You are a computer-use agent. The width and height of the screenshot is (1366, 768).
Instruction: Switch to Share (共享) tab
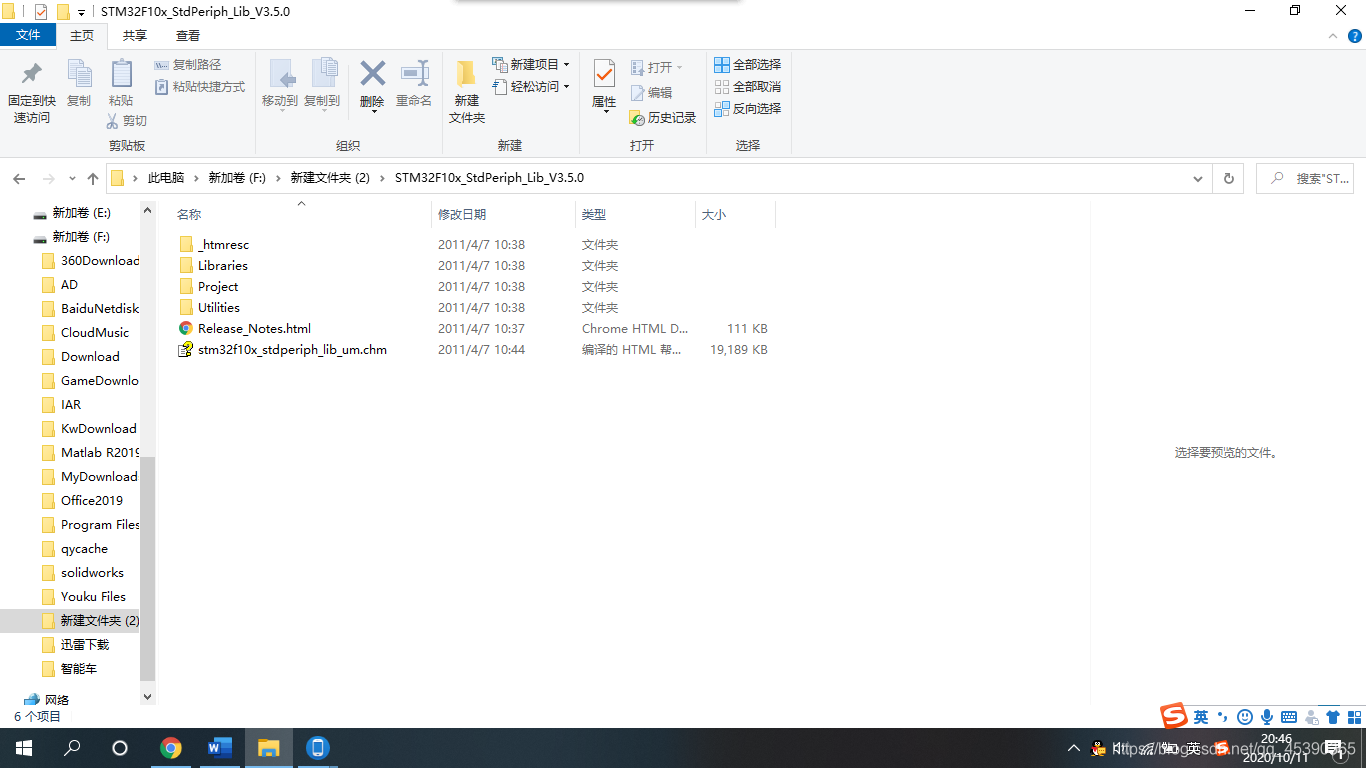pyautogui.click(x=135, y=35)
